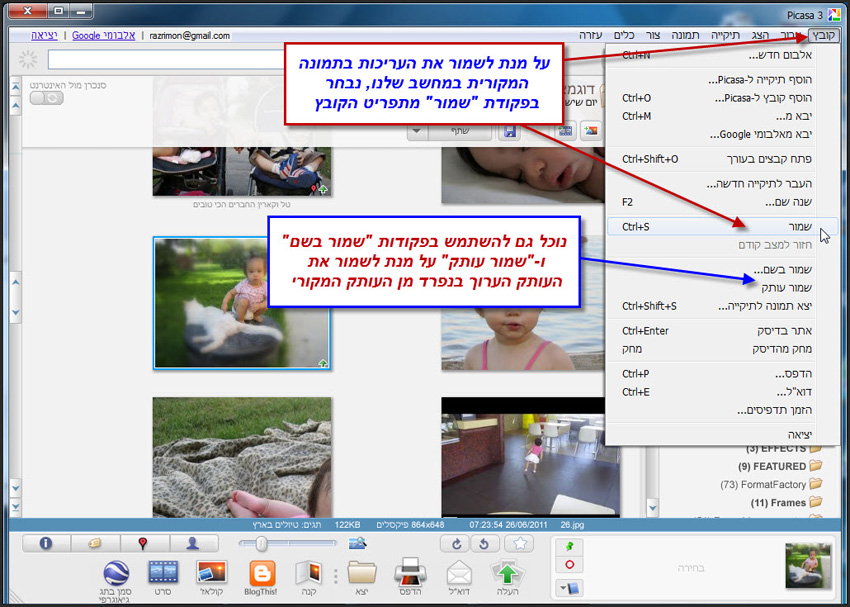Open the שתף (Share) dropdown arrow
850x607 pixels.
pyautogui.click(x=416, y=131)
